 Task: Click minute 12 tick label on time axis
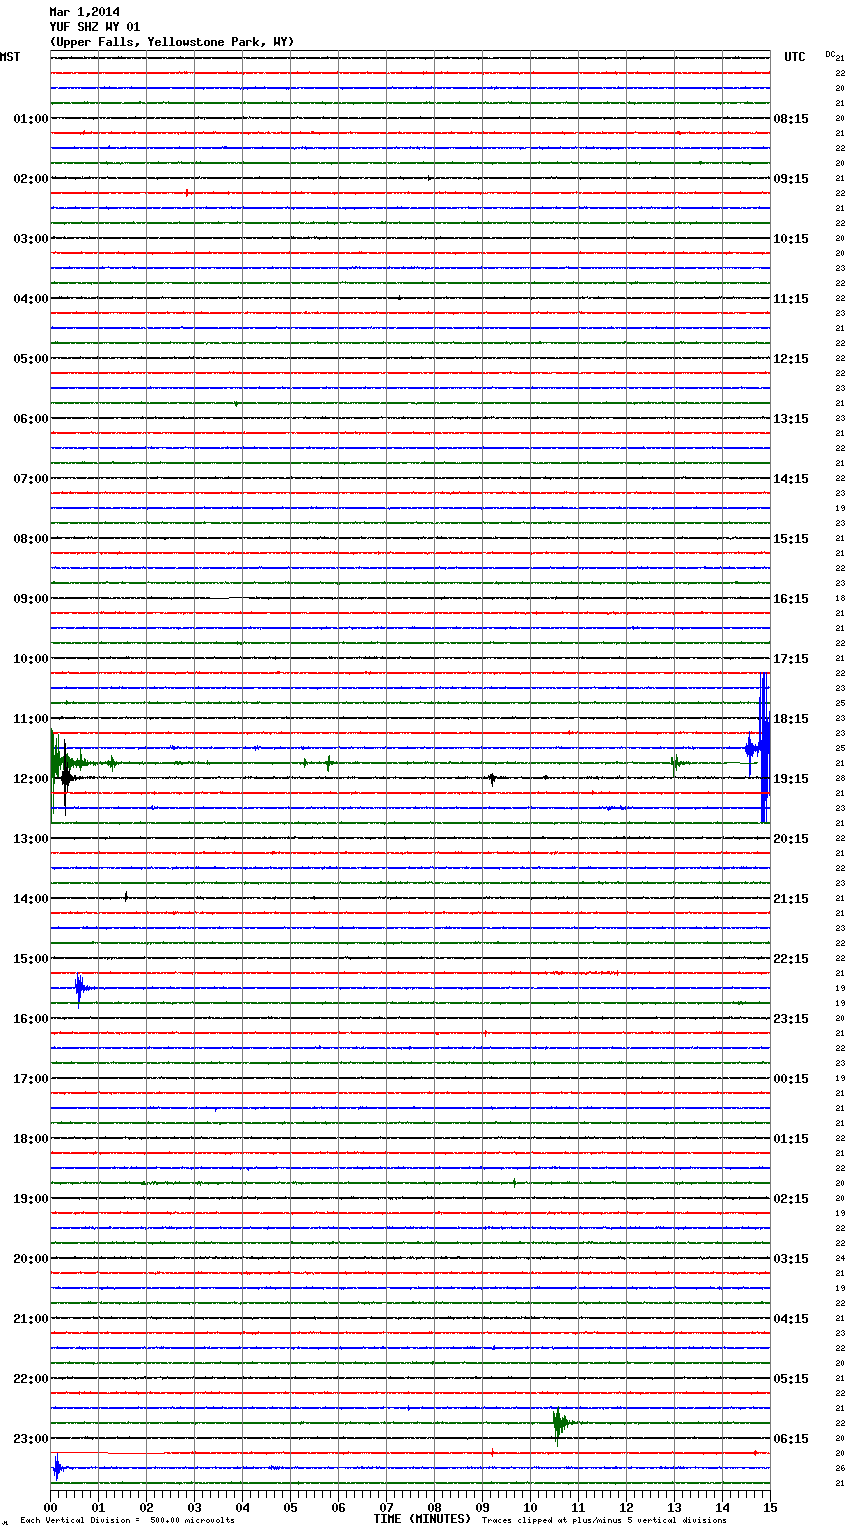pyautogui.click(x=626, y=1507)
